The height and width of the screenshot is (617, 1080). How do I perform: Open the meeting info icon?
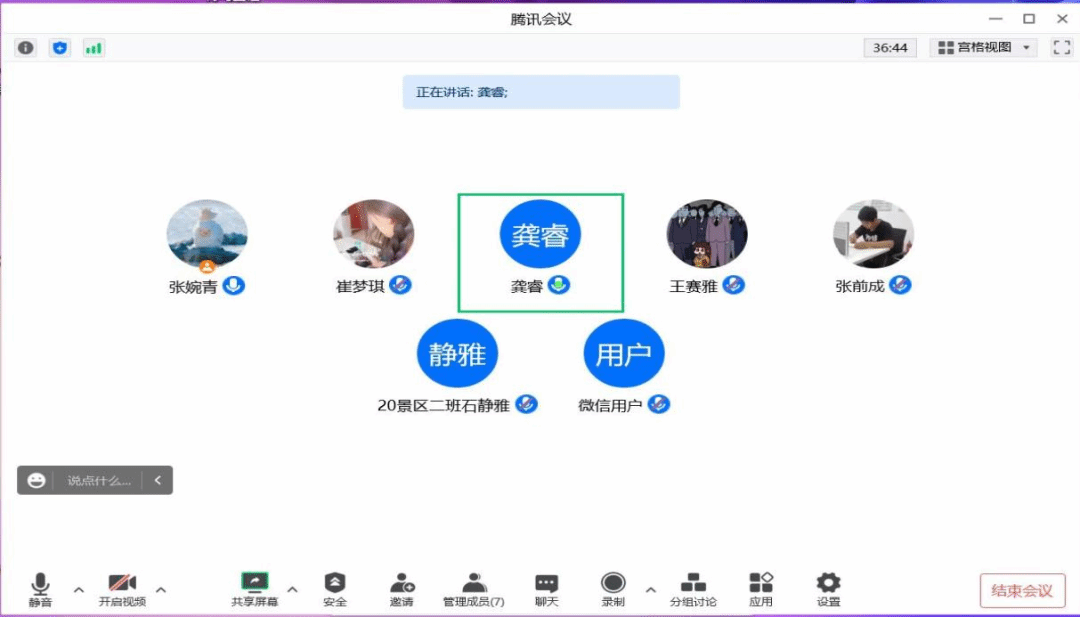tap(25, 48)
